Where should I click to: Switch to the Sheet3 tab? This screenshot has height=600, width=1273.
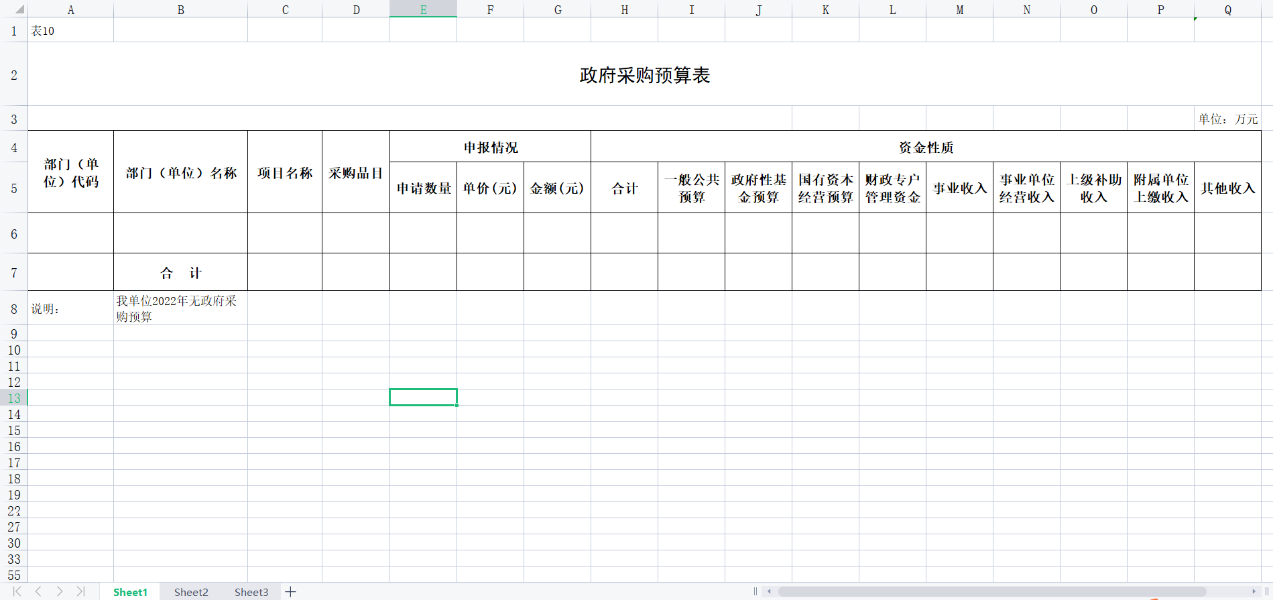click(251, 591)
